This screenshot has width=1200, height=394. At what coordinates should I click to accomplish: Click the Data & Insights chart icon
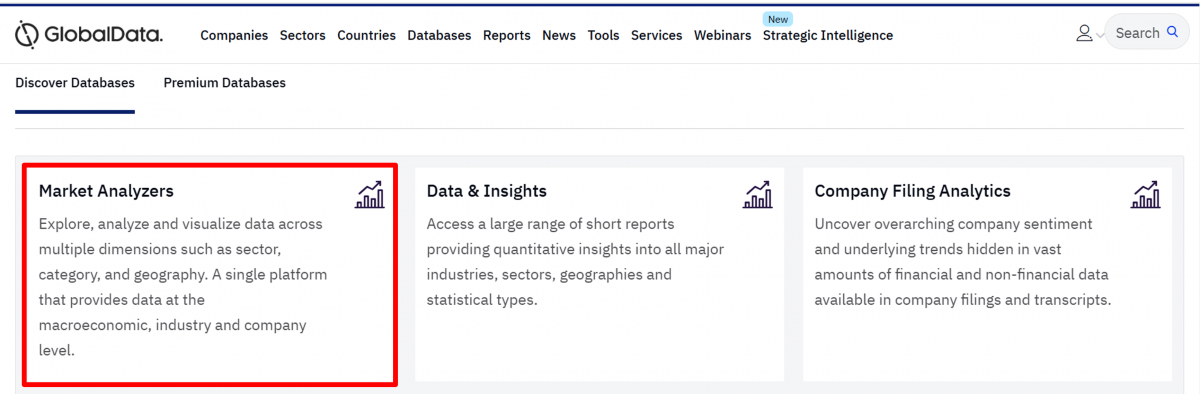[757, 194]
